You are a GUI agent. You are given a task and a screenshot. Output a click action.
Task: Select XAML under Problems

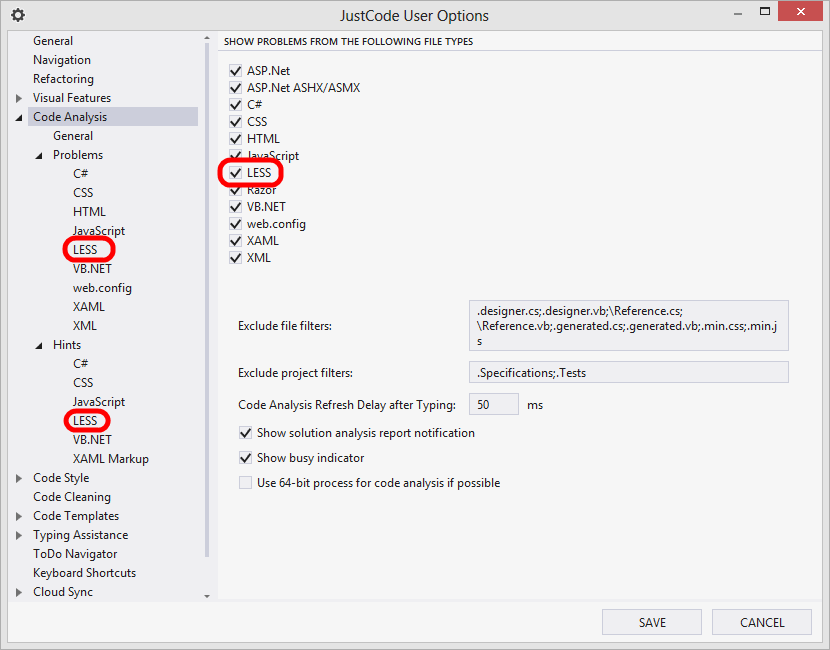[89, 307]
